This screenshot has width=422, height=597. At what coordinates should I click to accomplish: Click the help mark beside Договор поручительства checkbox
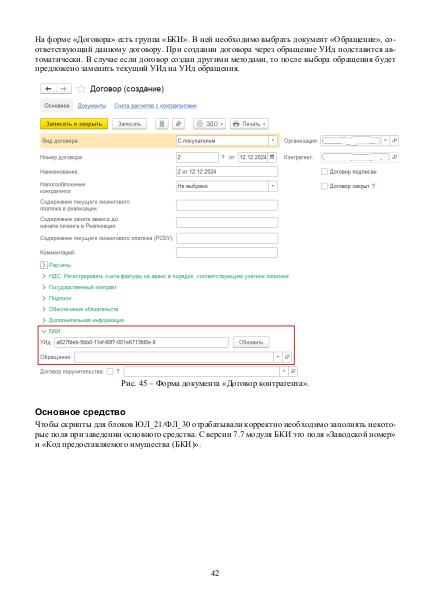tap(118, 372)
